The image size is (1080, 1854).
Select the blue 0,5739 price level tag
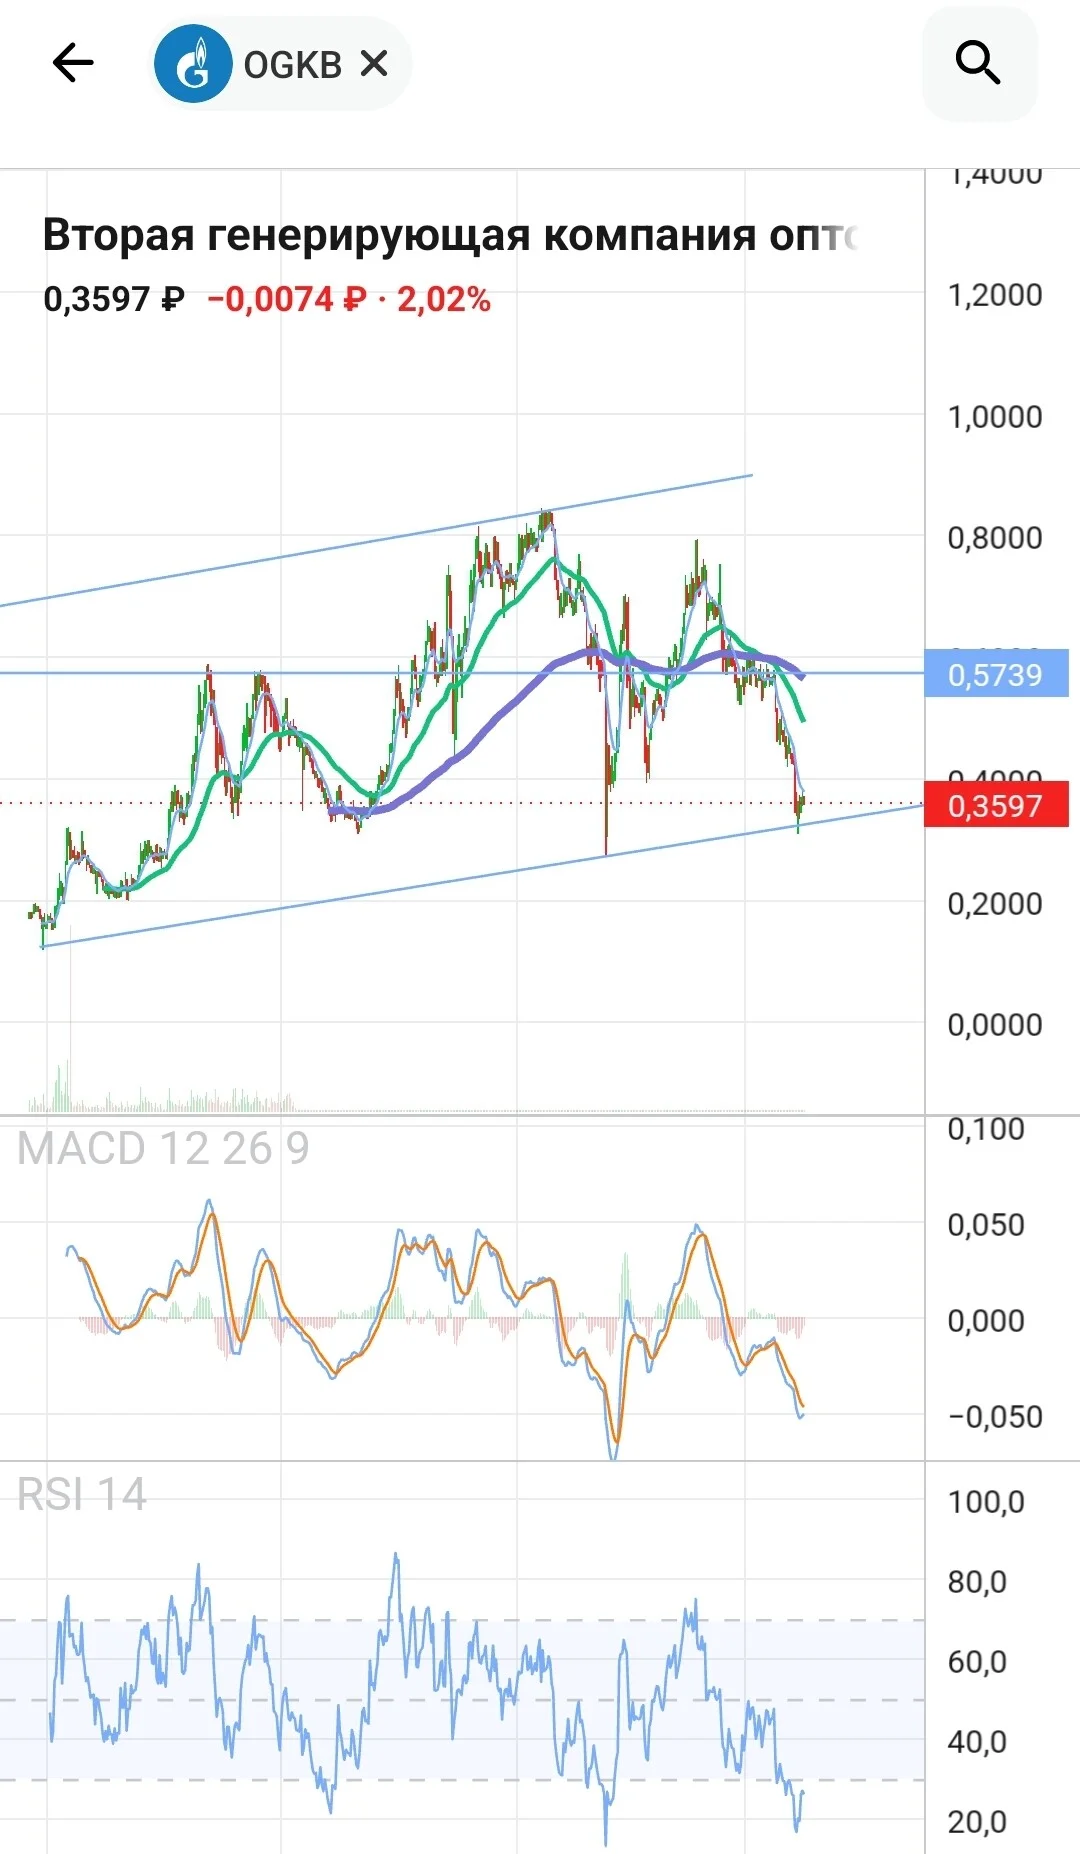pyautogui.click(x=996, y=674)
